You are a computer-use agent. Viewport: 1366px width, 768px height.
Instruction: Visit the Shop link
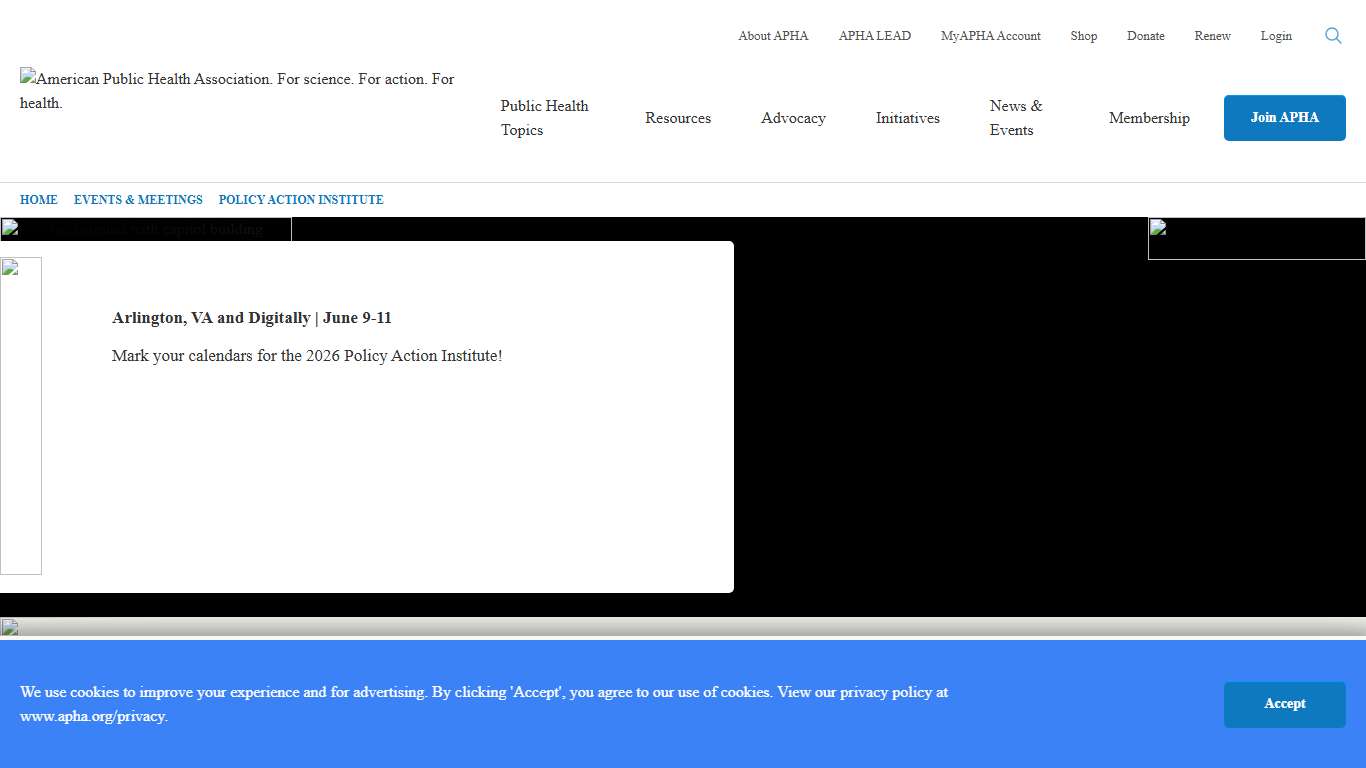(1083, 36)
